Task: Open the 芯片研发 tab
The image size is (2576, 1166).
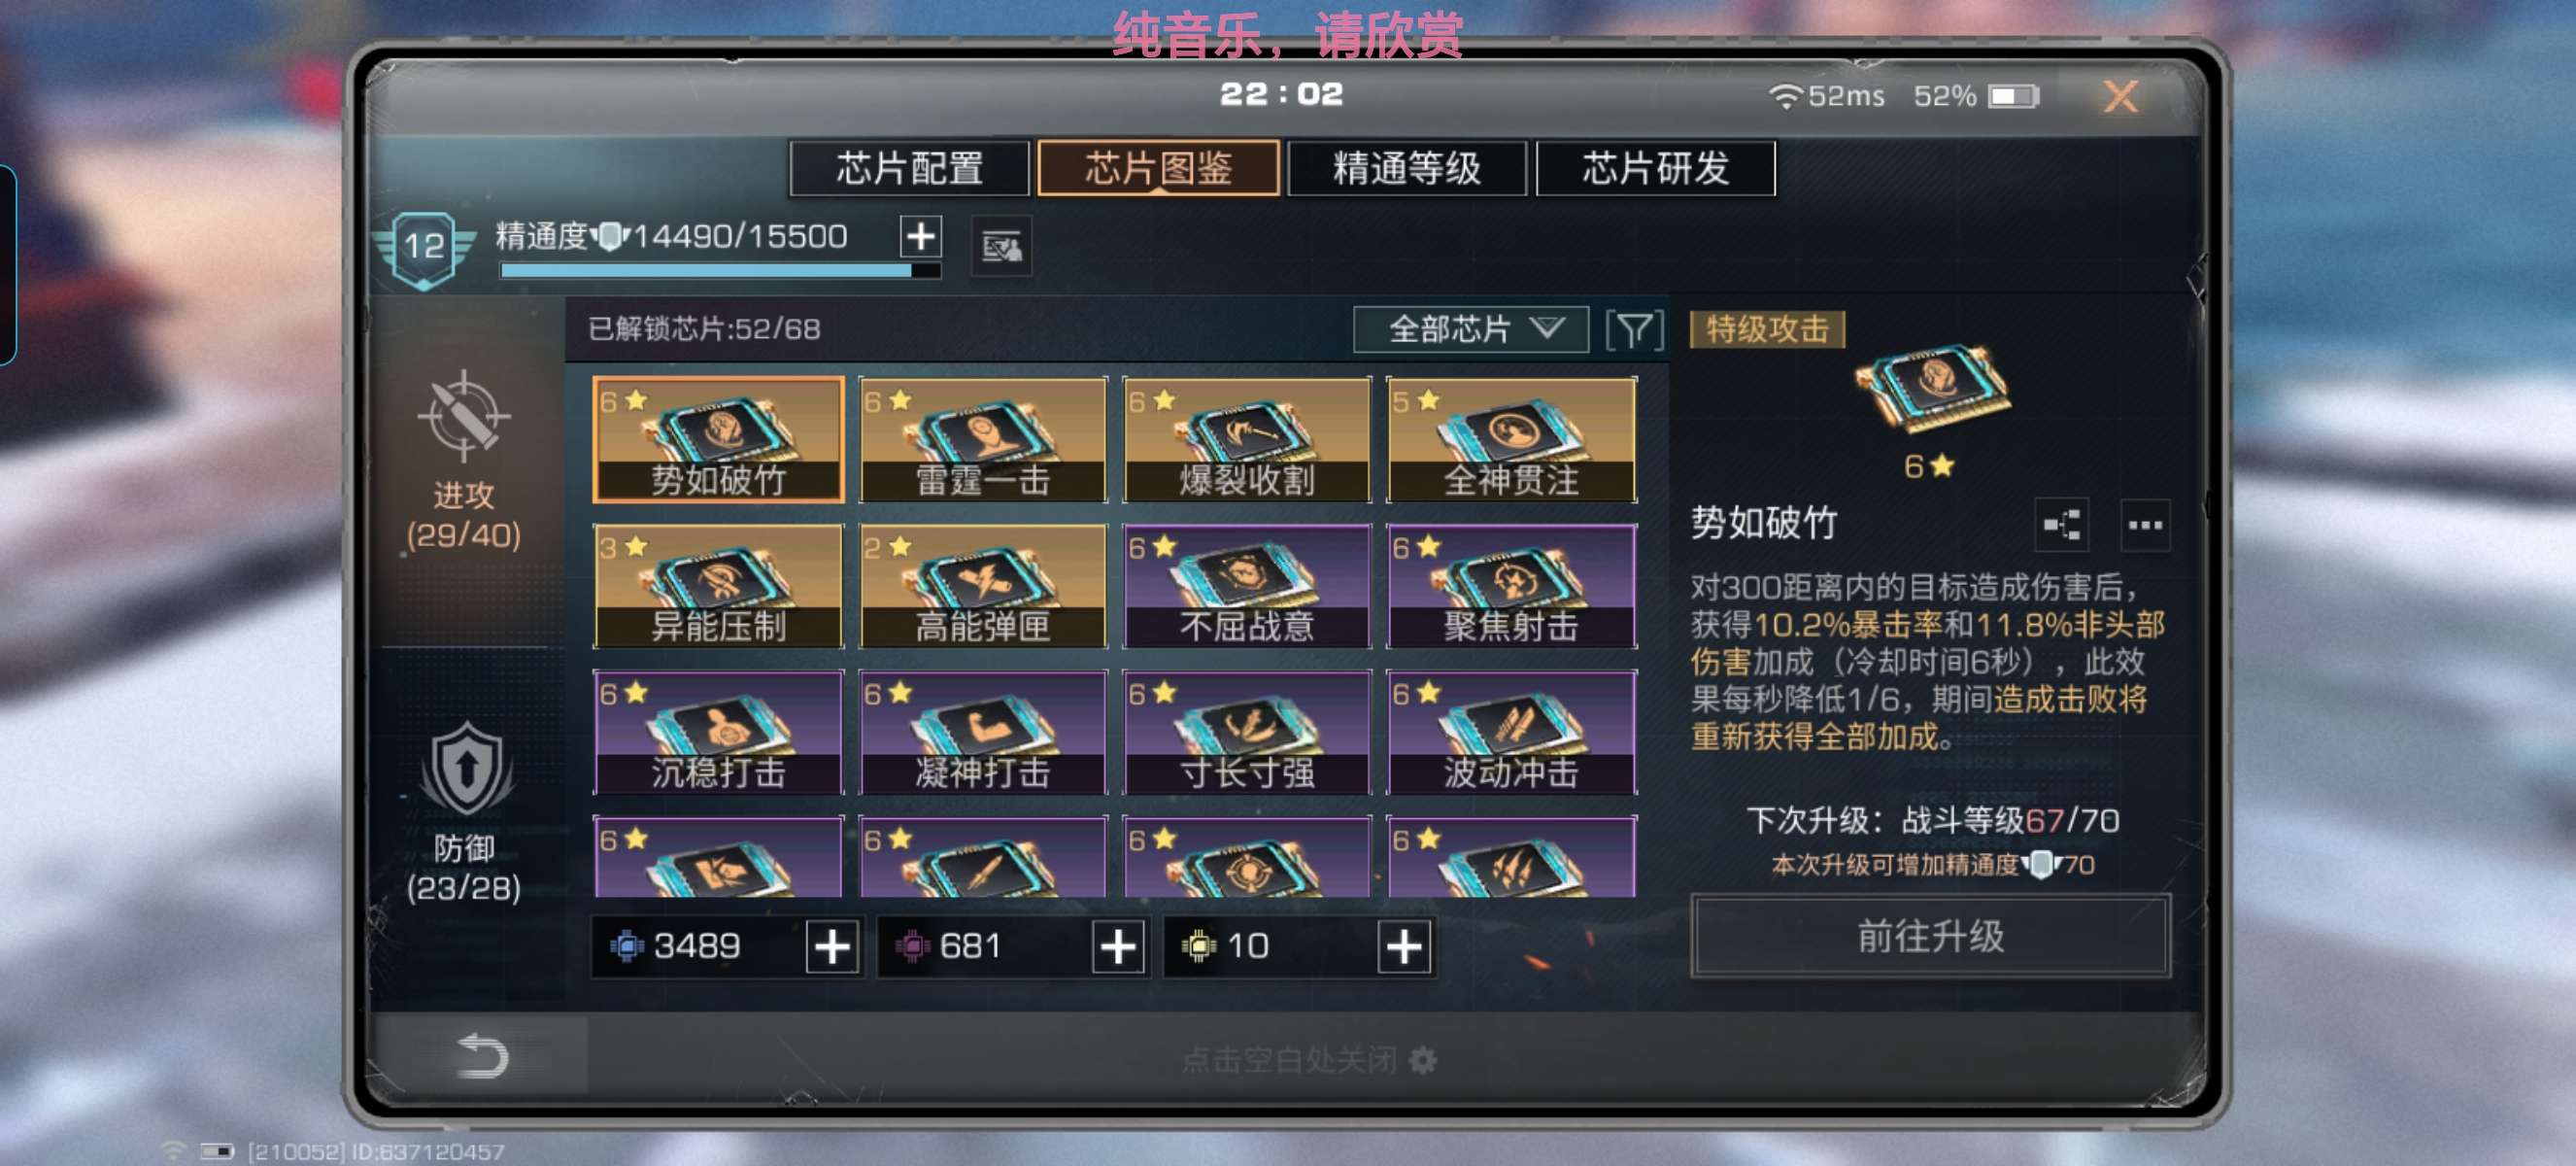Action: [1655, 168]
